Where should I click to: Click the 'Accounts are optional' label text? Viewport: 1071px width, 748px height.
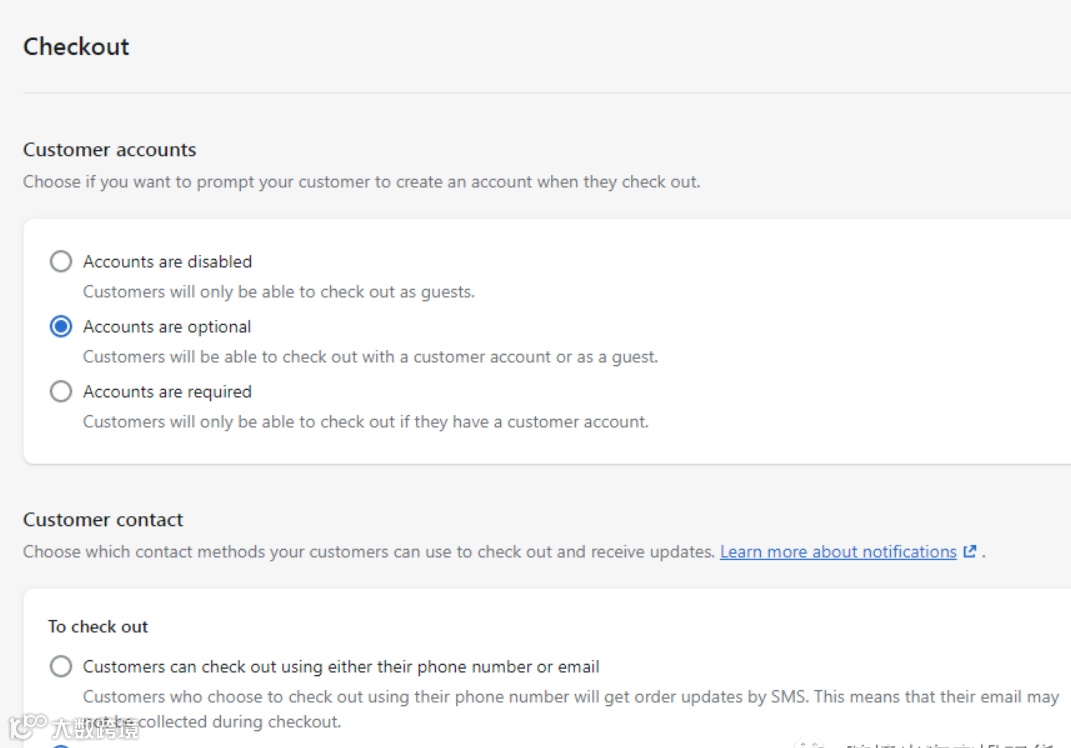click(x=167, y=327)
